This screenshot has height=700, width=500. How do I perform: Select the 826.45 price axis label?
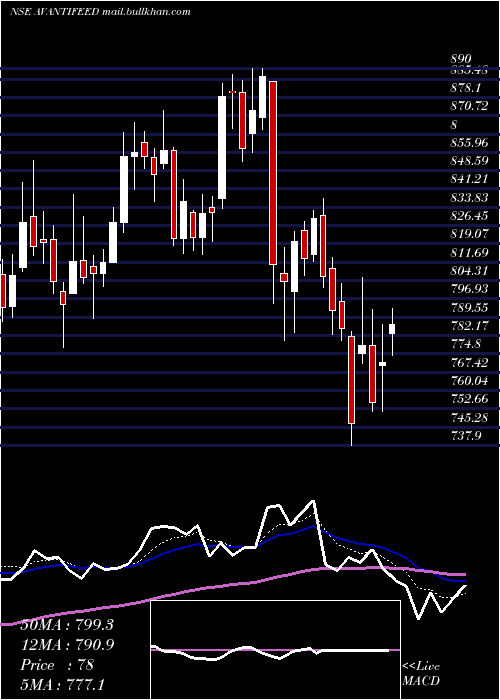[x=469, y=216]
